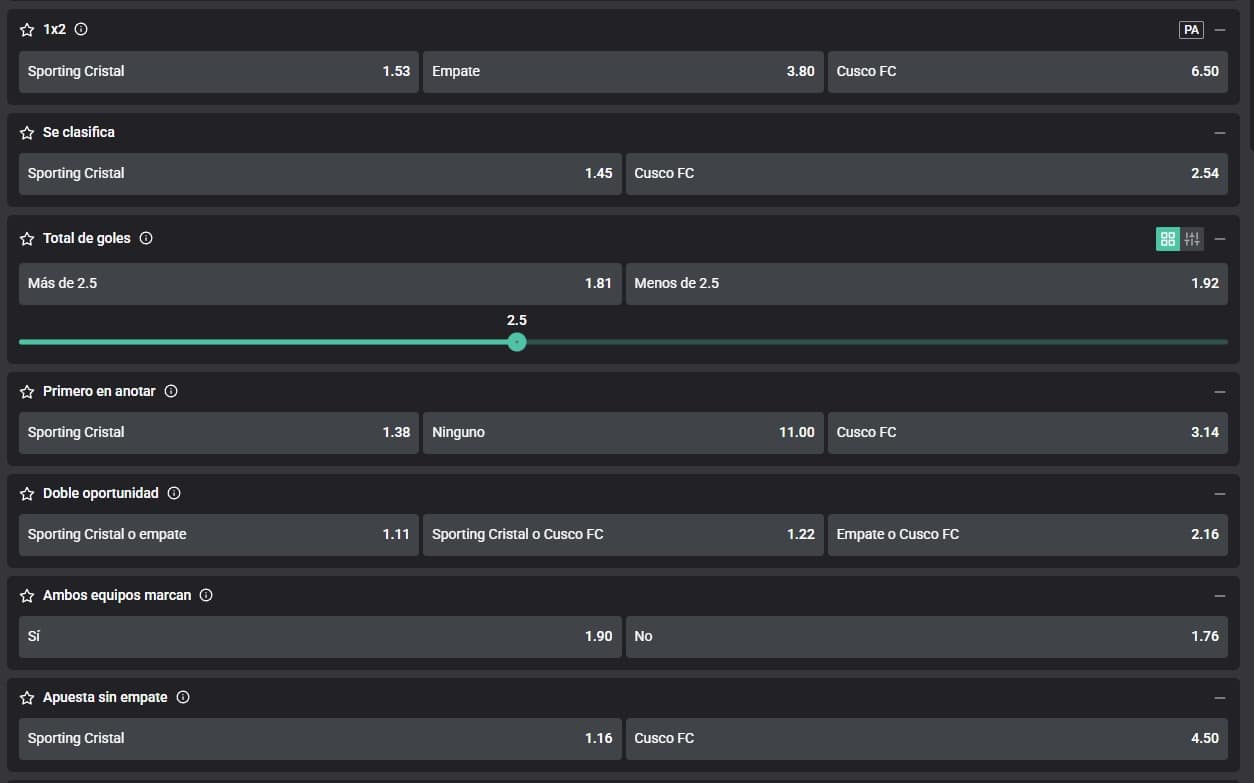Bet on Empate at 3.80
Viewport: 1254px width, 783px height.
point(623,72)
